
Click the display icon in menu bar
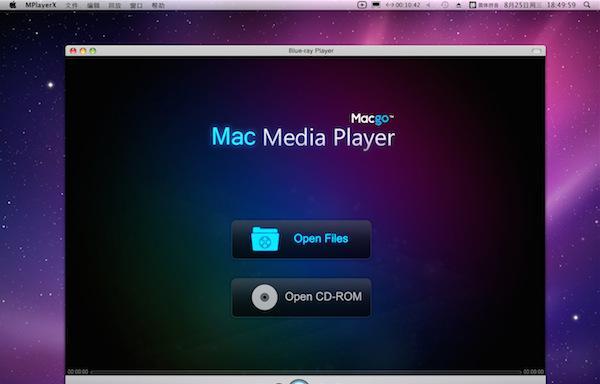376,5
